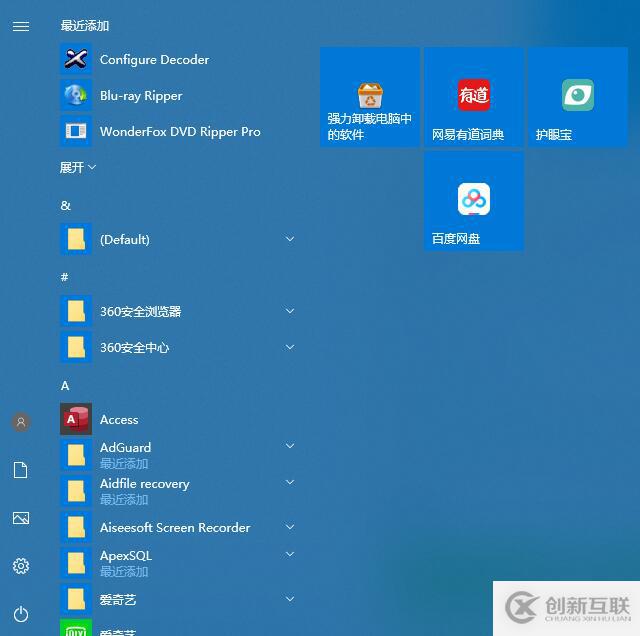Click the 360安全中心 folder icon
640x636 pixels.
(x=76, y=347)
